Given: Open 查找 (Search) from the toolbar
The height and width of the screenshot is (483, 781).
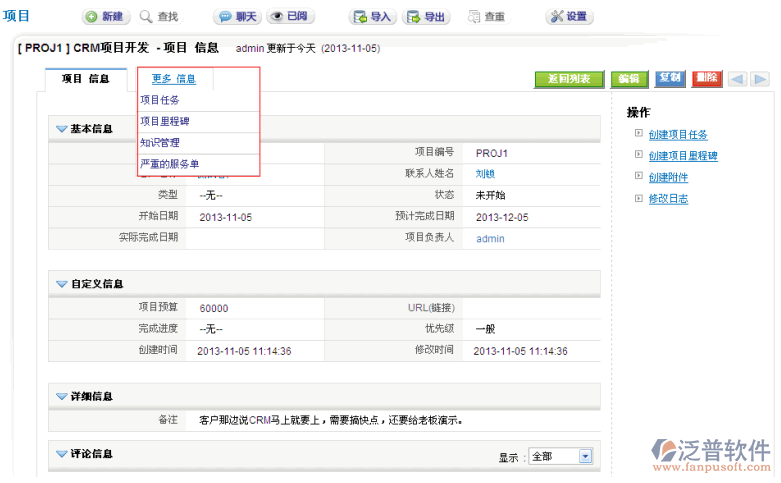Looking at the screenshot, I should pos(159,17).
